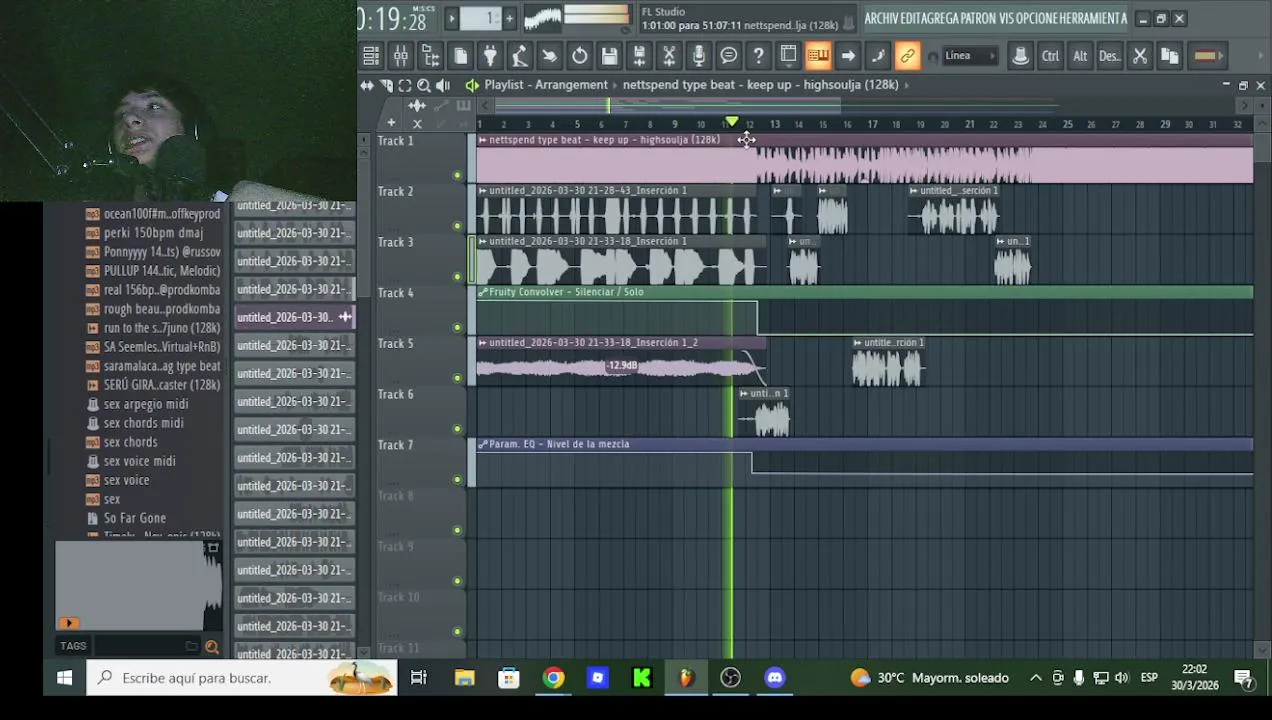Mute Track 6 with its green dot
The width and height of the screenshot is (1272, 720).
457,429
